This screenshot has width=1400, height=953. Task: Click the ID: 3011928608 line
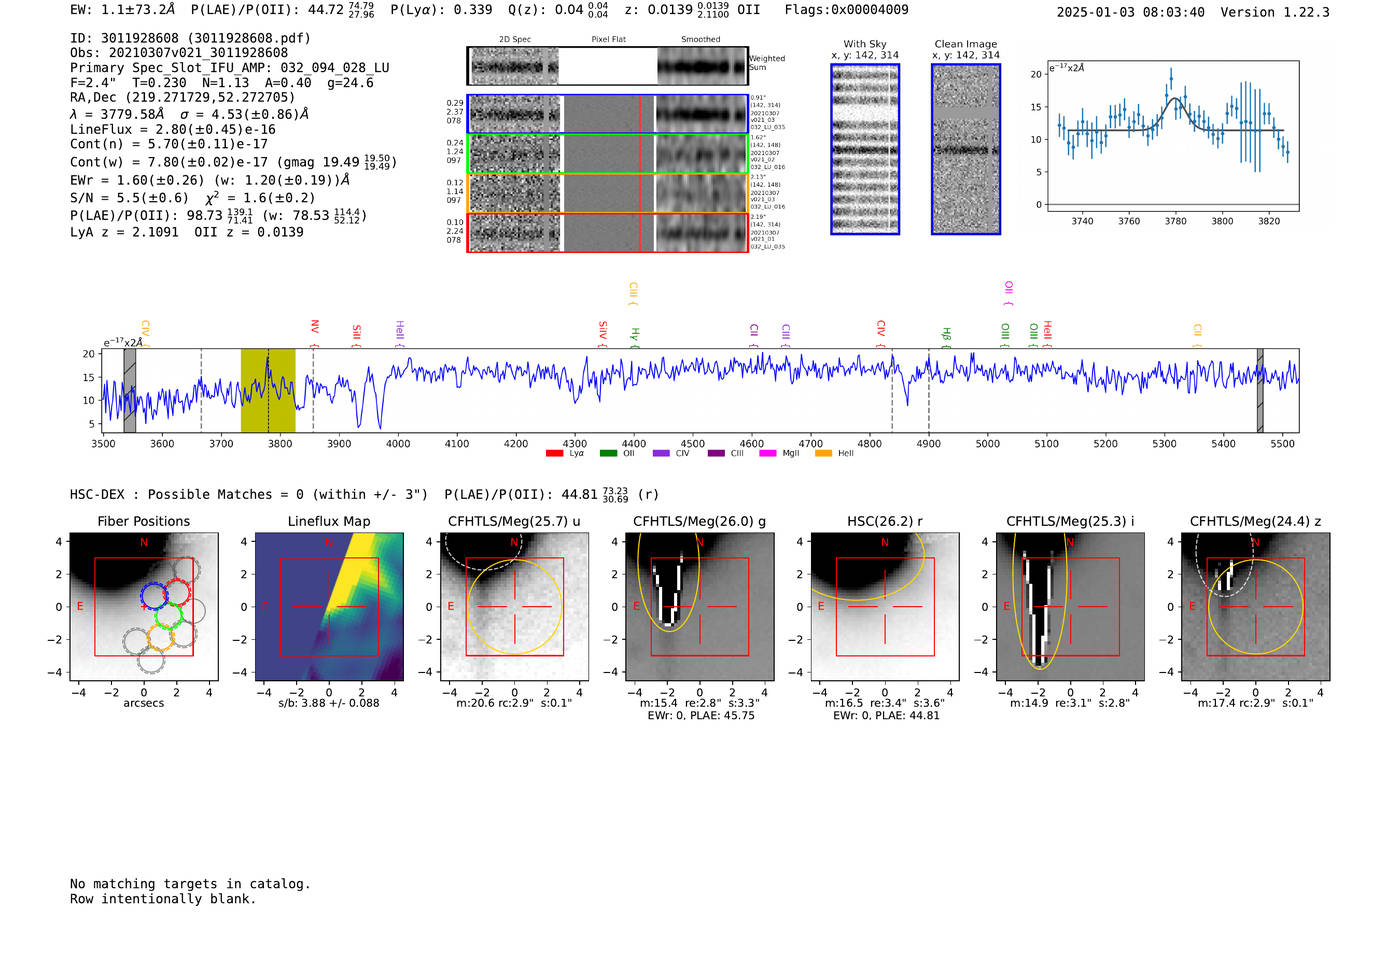click(x=190, y=38)
